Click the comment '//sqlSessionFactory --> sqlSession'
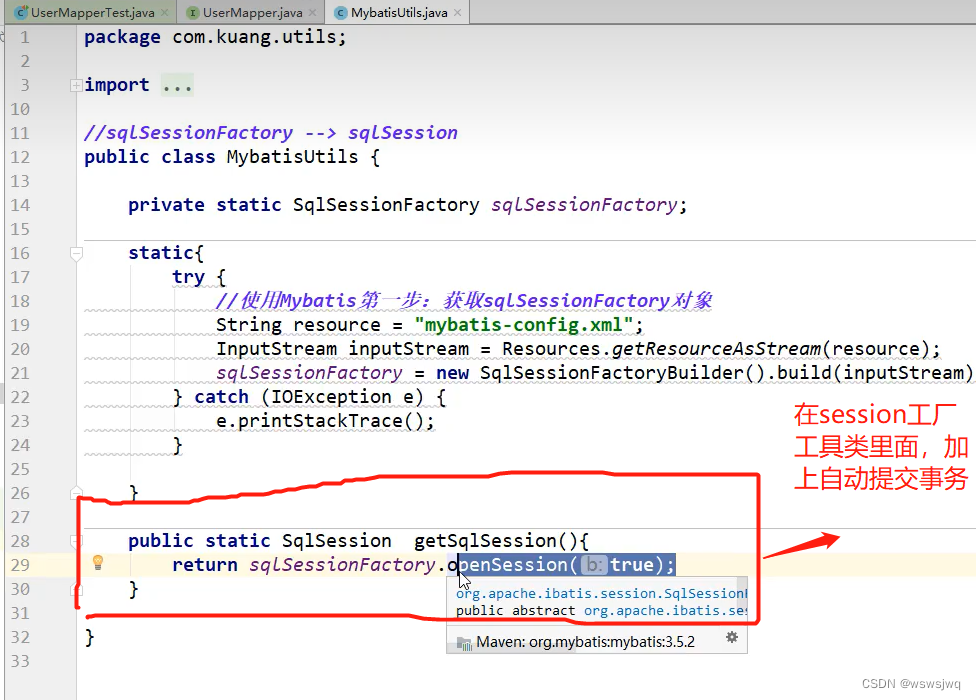 pos(271,133)
